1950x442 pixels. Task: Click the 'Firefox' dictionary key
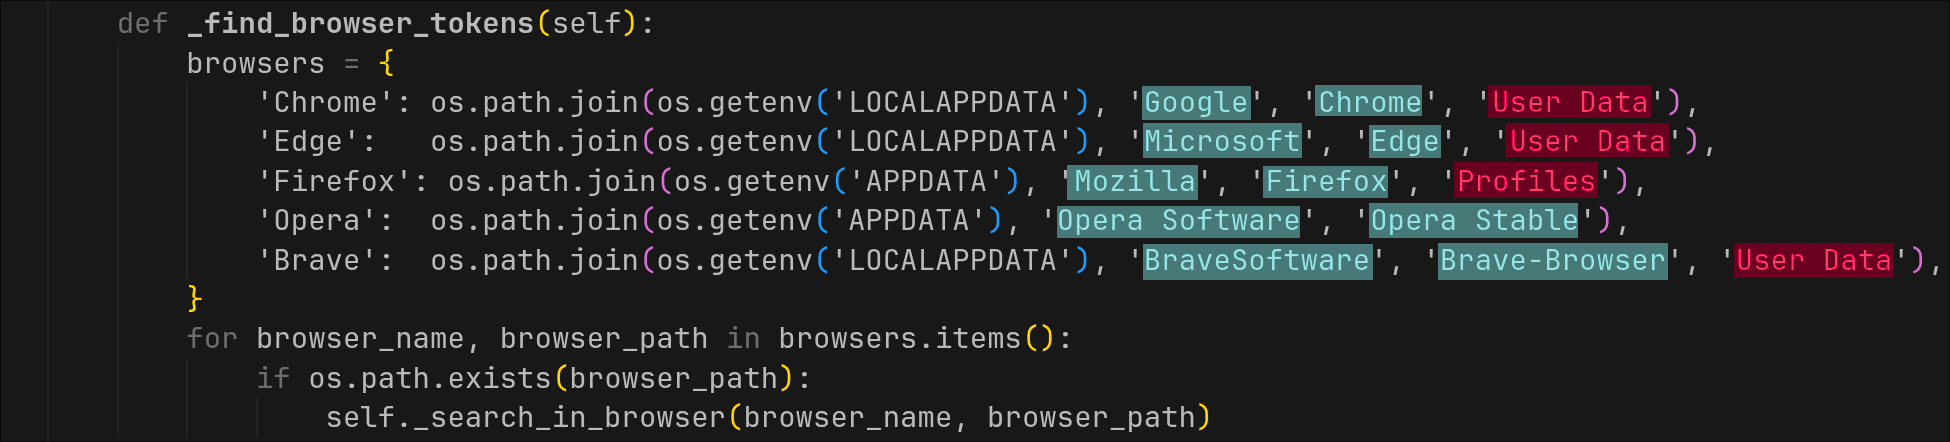click(x=334, y=181)
